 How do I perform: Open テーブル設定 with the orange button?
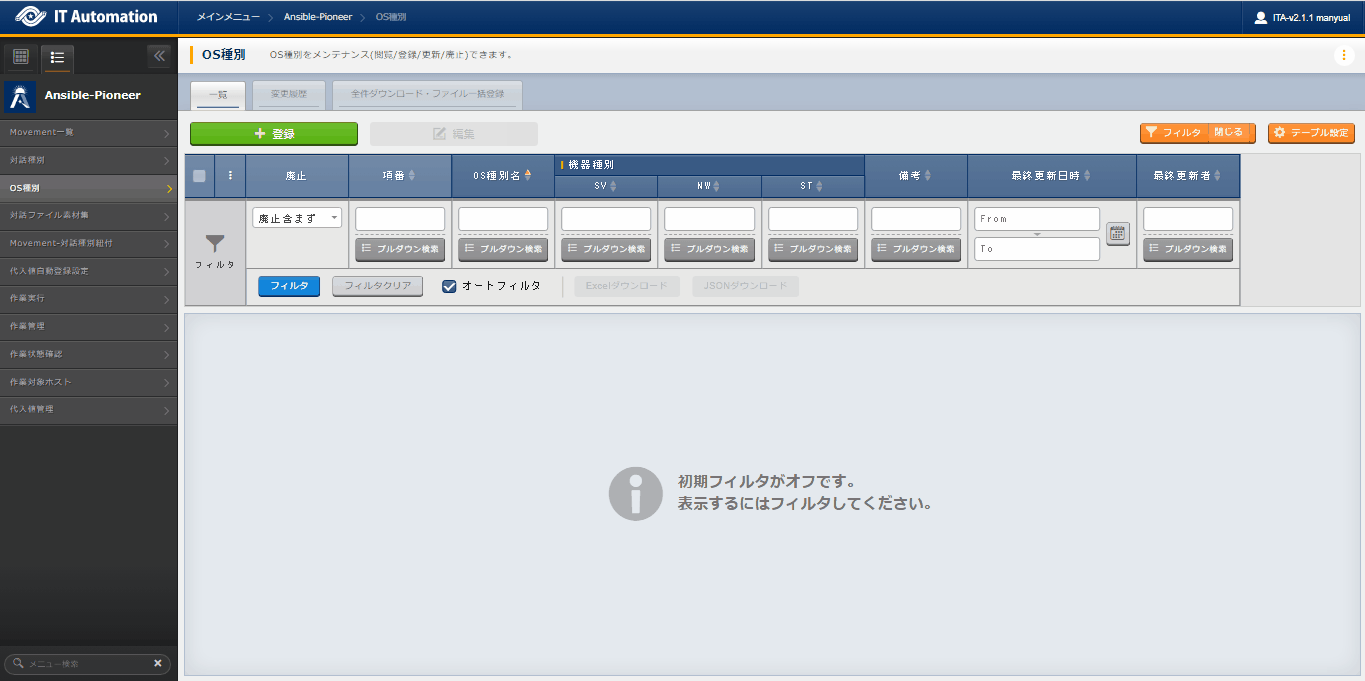tap(1310, 133)
